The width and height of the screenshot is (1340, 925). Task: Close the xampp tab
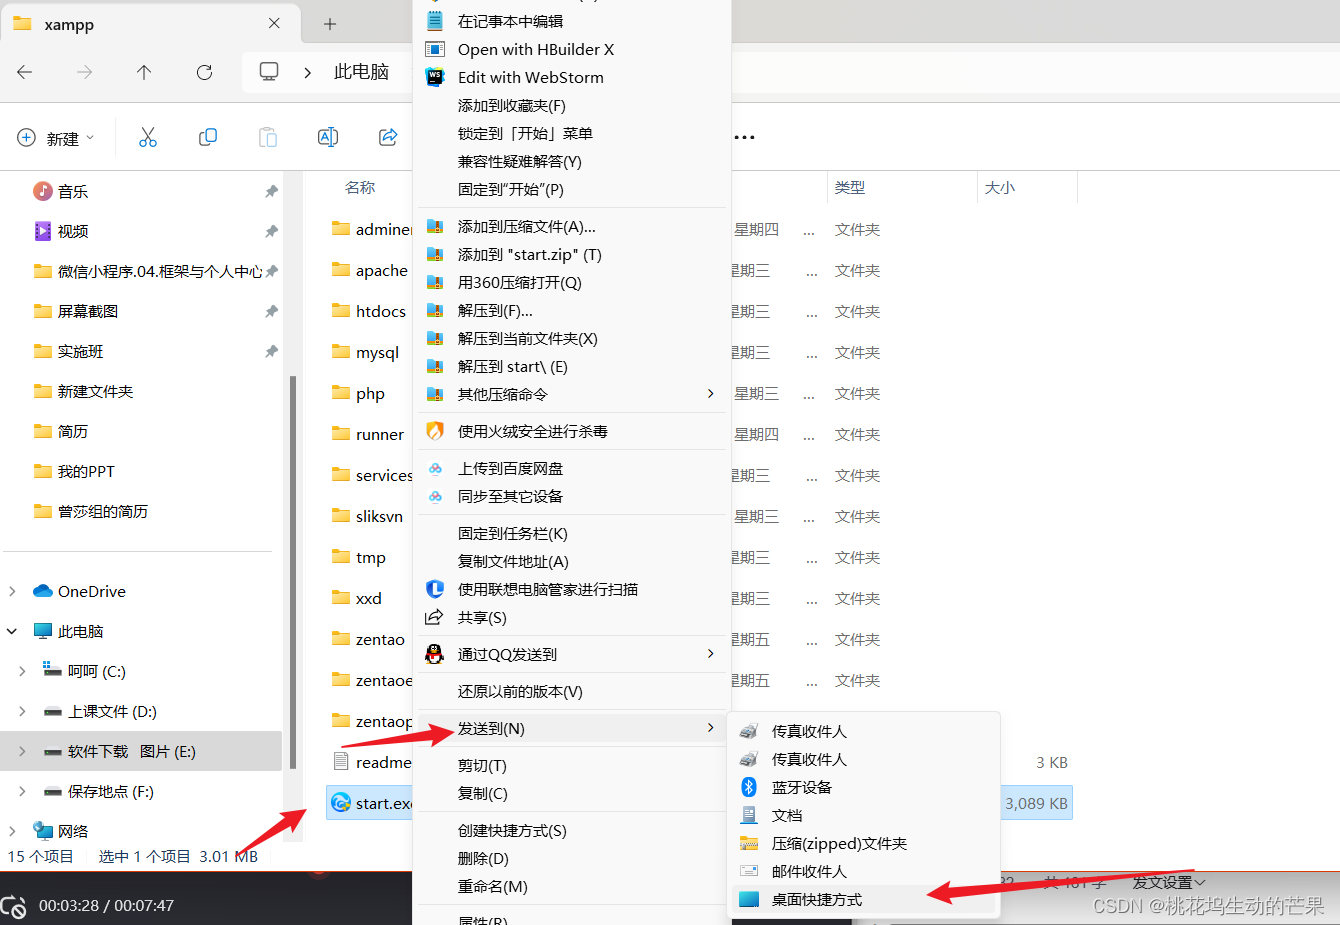point(274,23)
